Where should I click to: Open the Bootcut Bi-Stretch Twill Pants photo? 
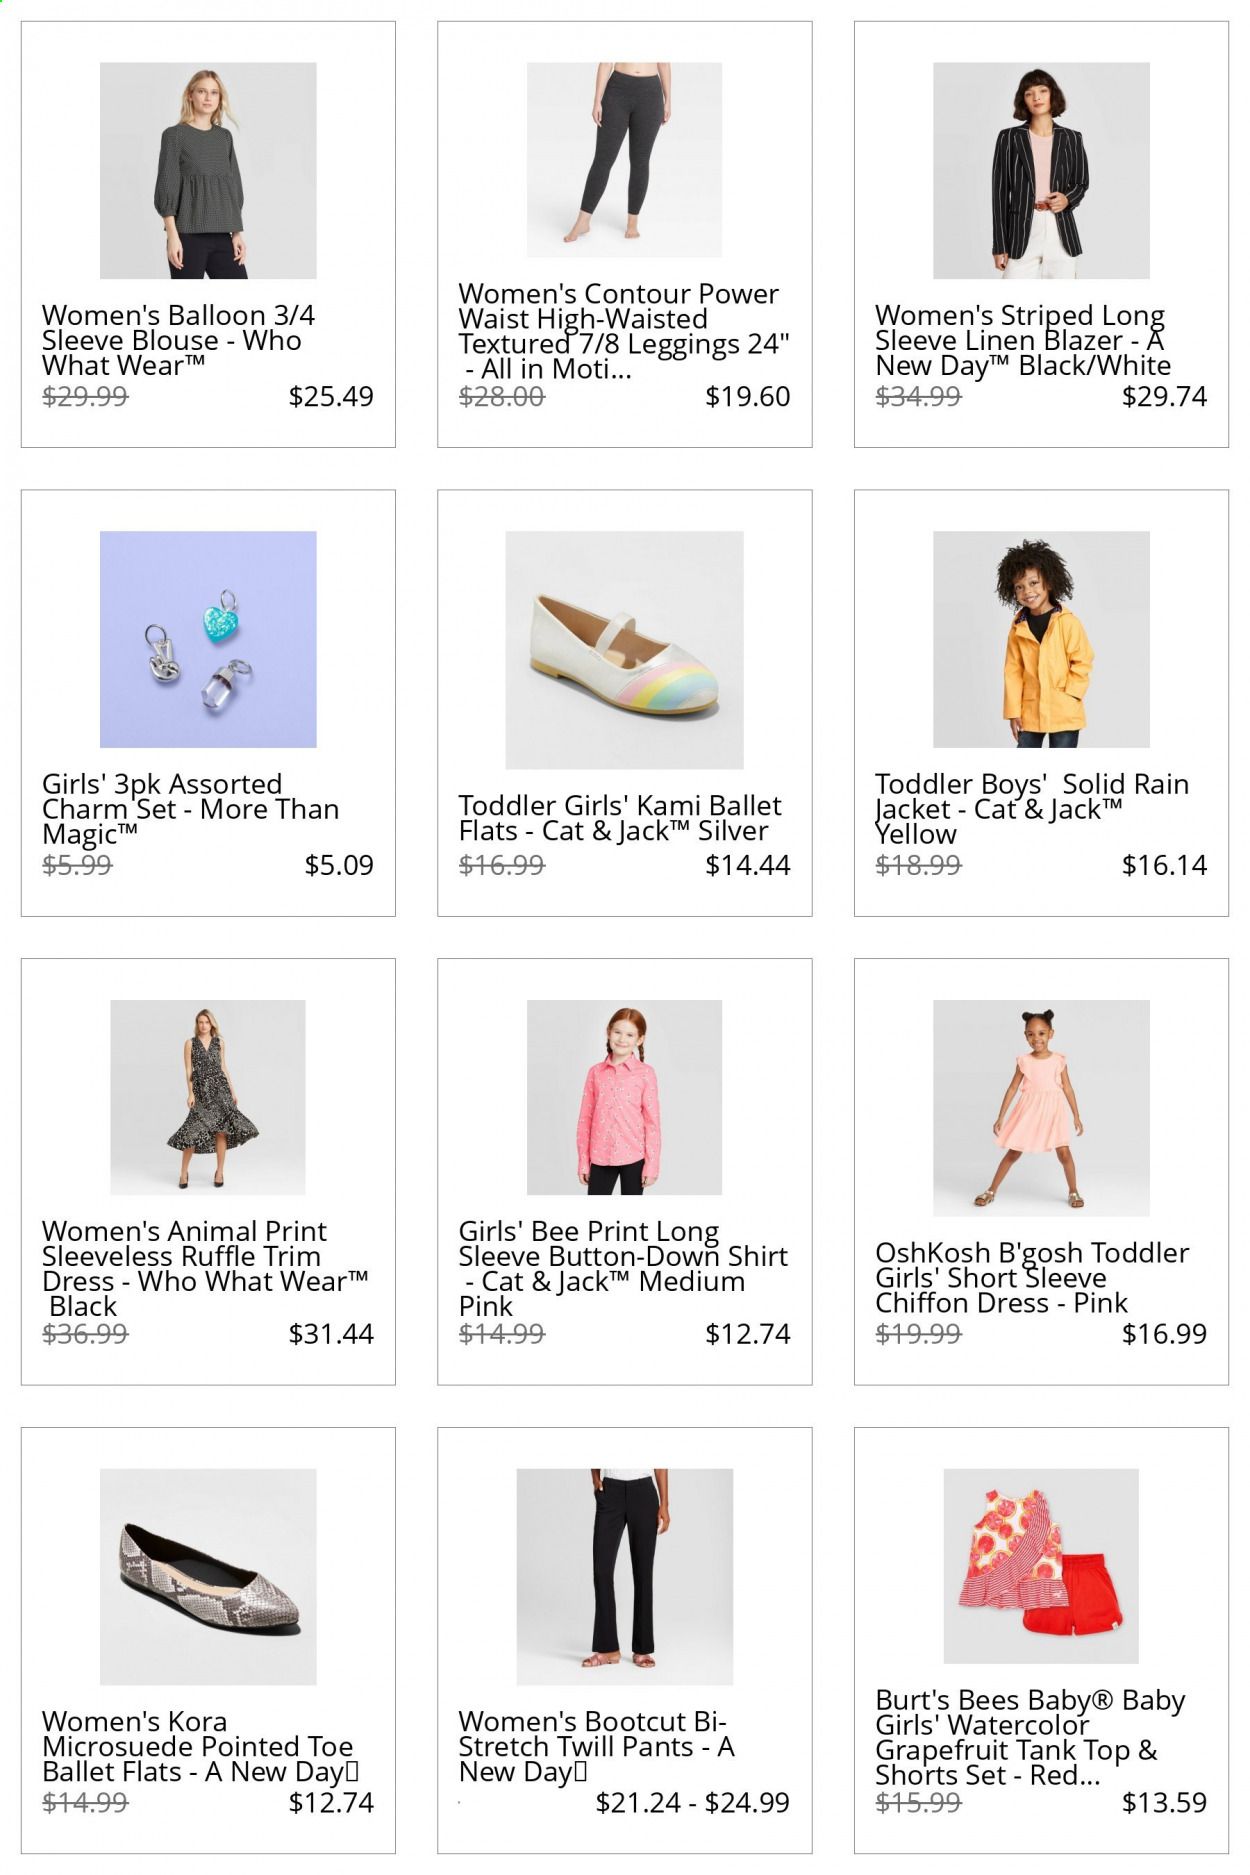coord(624,1576)
